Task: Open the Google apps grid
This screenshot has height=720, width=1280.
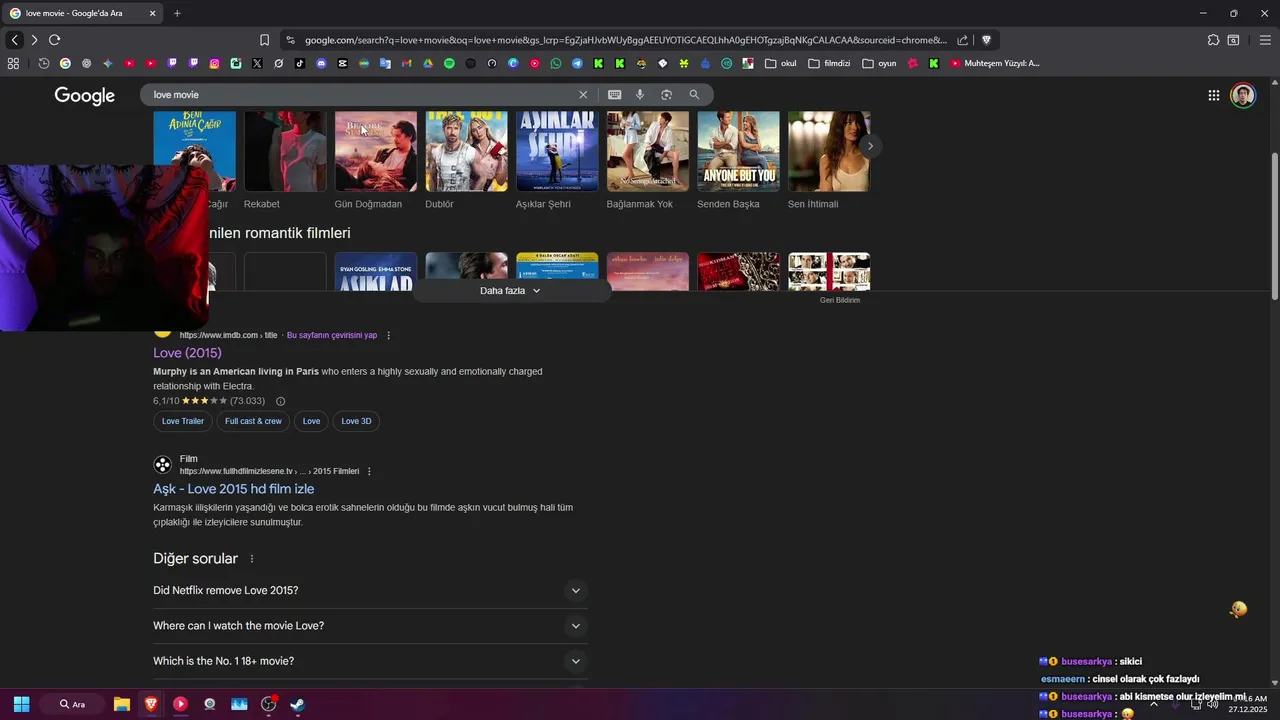Action: point(1213,95)
